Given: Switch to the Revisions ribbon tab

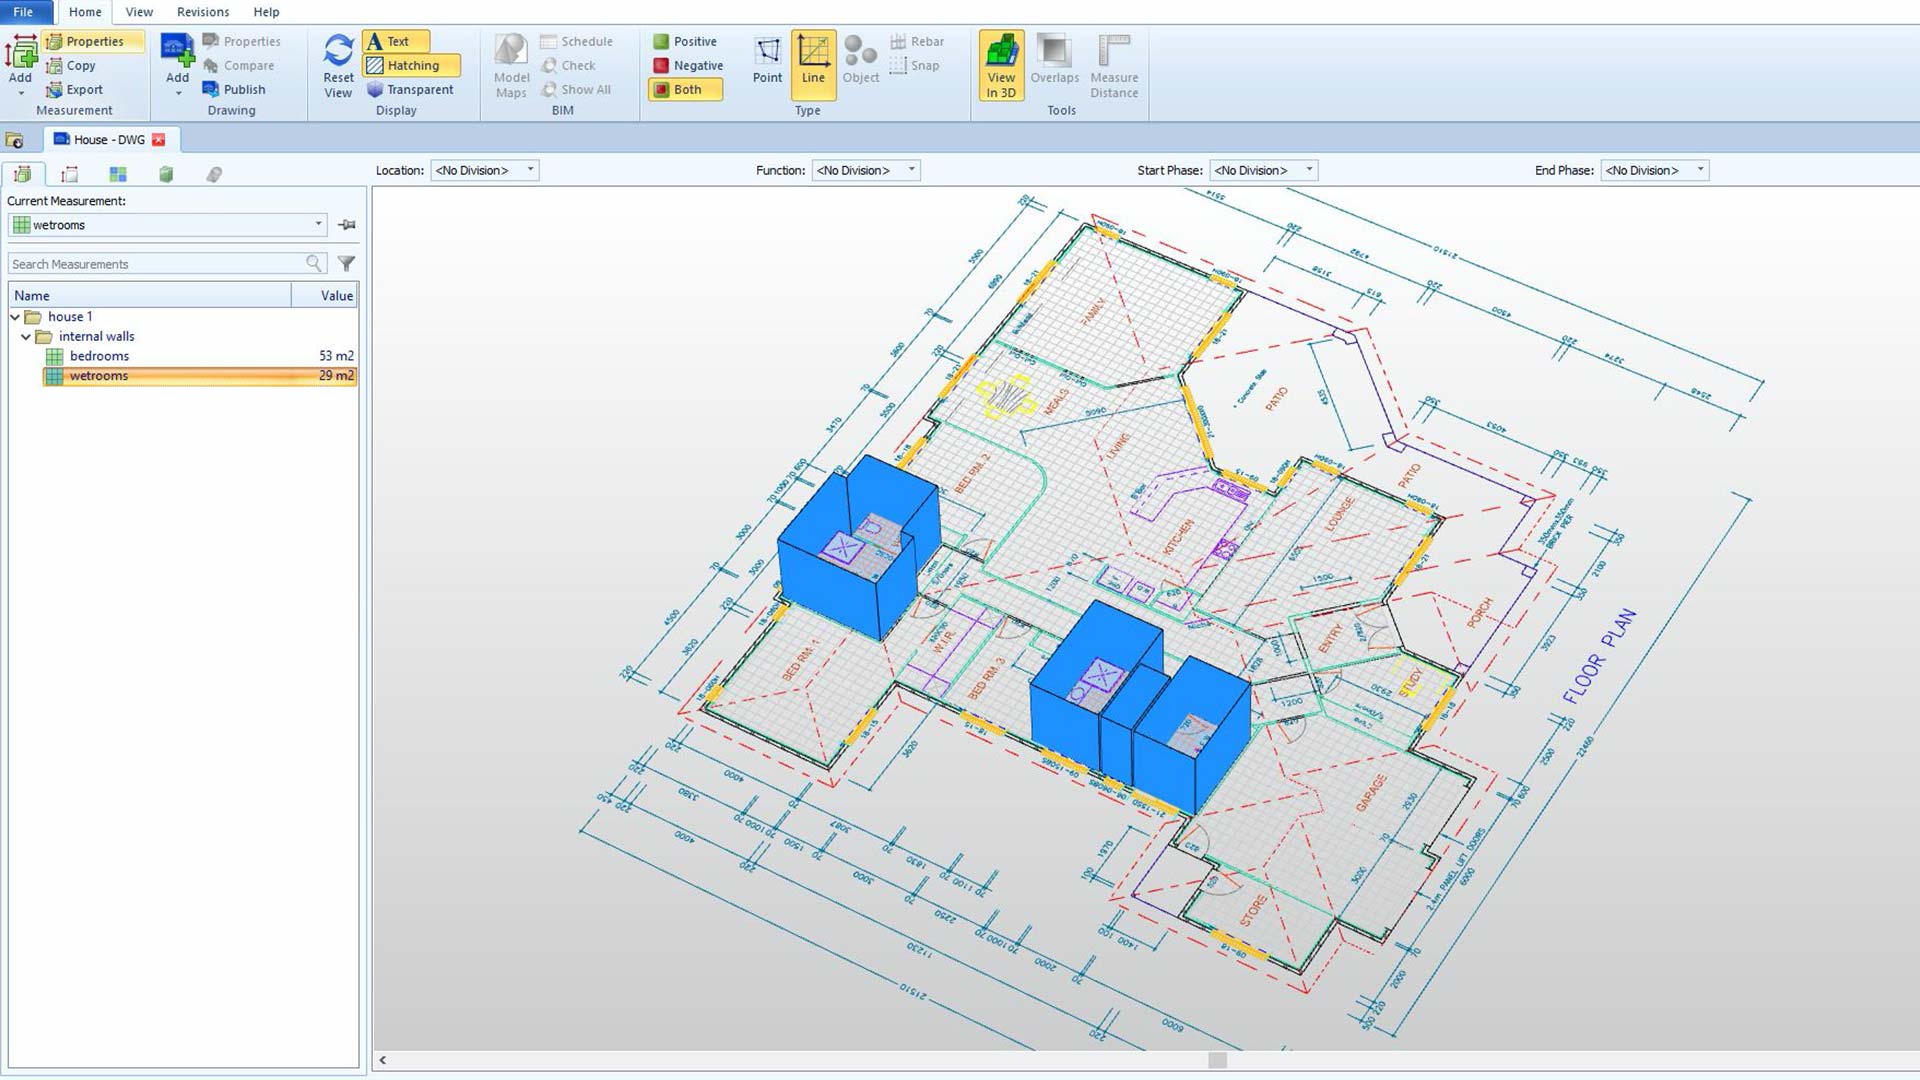Looking at the screenshot, I should click(202, 11).
